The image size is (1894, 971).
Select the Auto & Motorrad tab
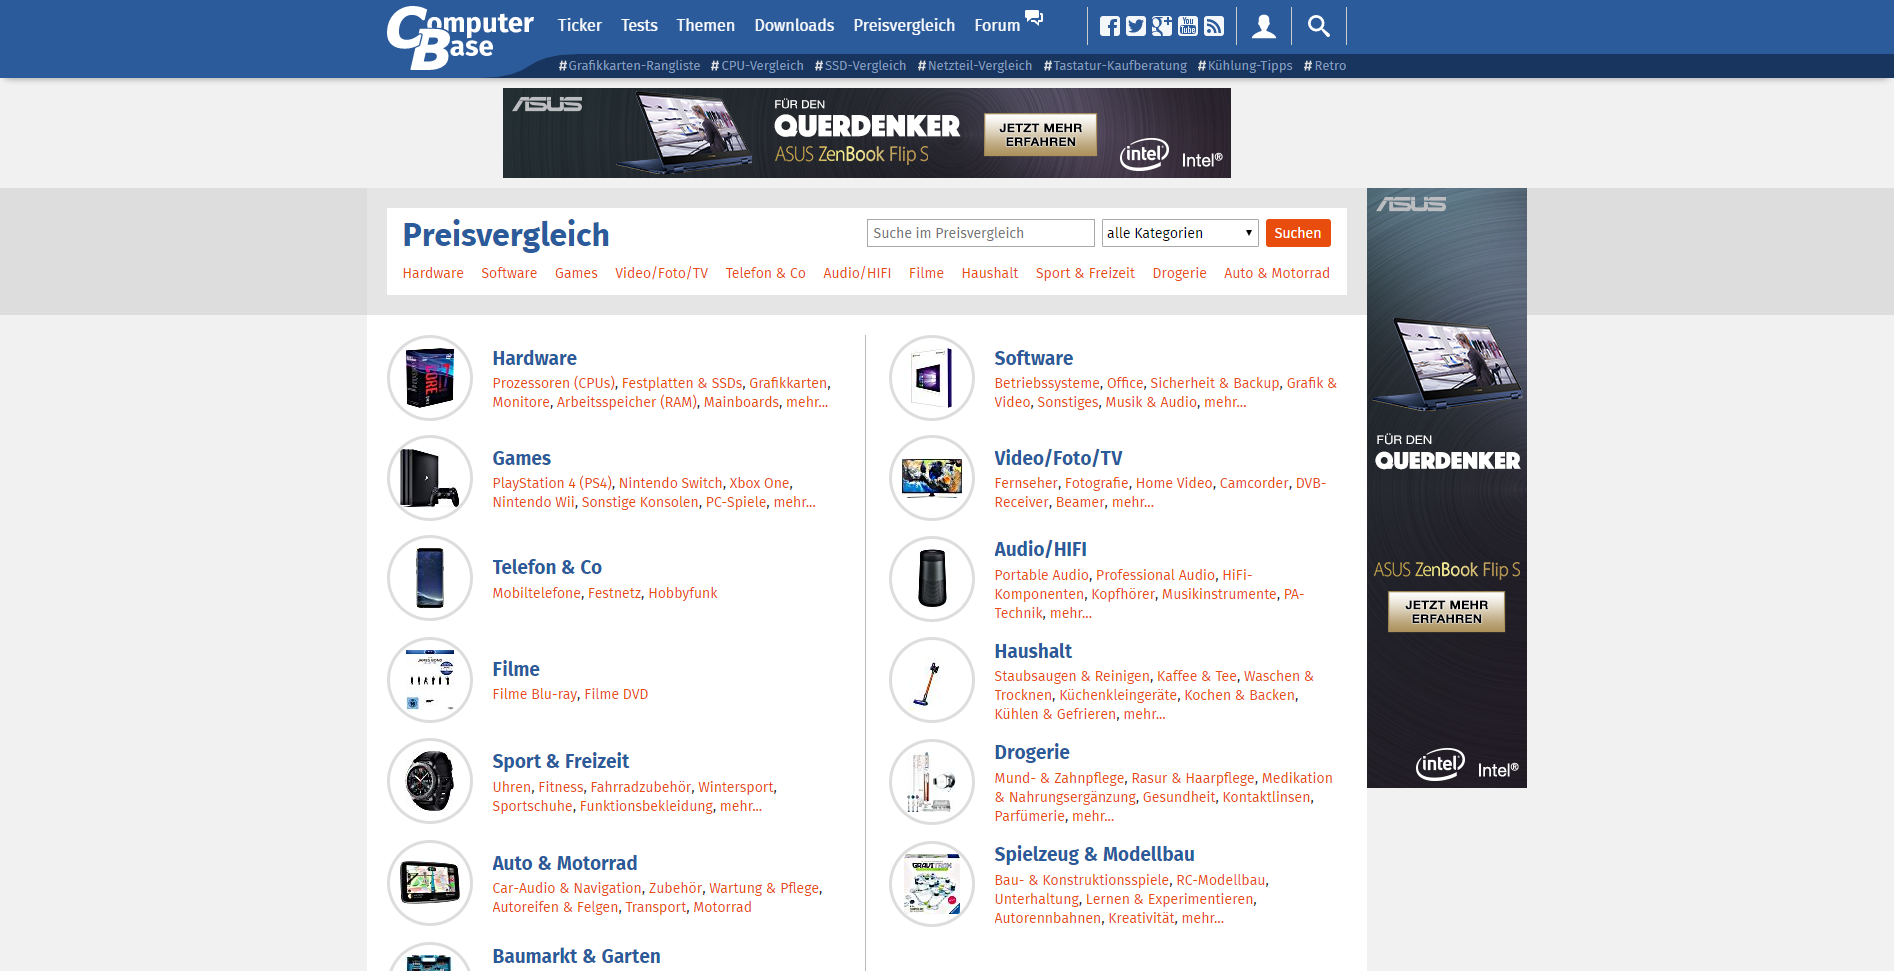point(1277,273)
